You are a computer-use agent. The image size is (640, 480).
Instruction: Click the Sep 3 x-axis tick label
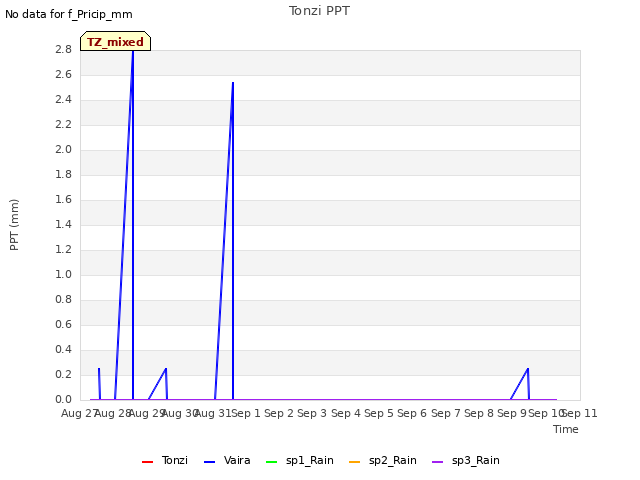(x=312, y=413)
